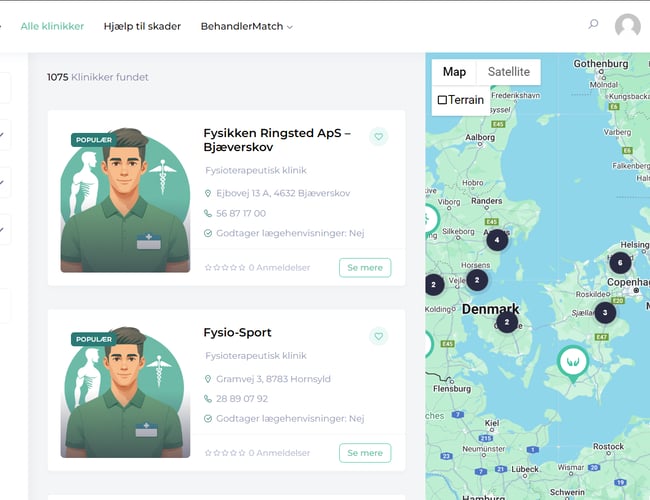The height and width of the screenshot is (500, 650).
Task: Enable the Terrain checkbox on map
Action: point(442,100)
